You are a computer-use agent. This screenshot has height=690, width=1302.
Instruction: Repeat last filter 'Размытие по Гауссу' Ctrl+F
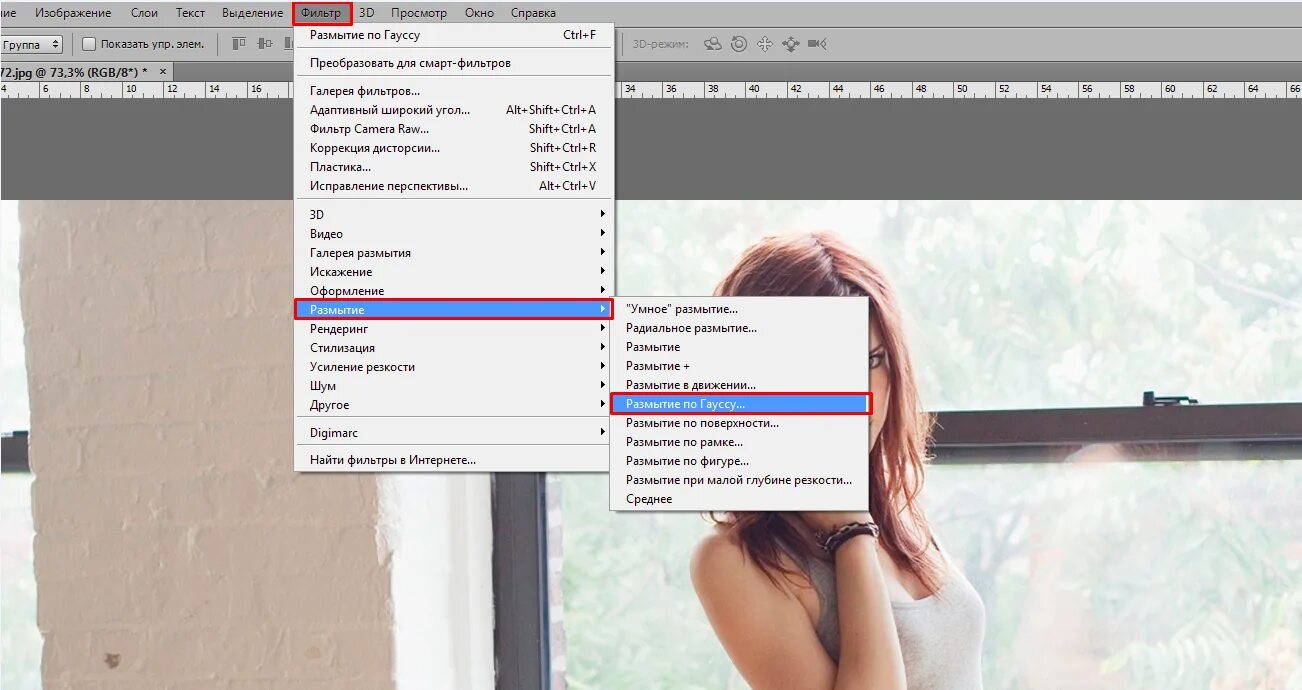click(455, 35)
